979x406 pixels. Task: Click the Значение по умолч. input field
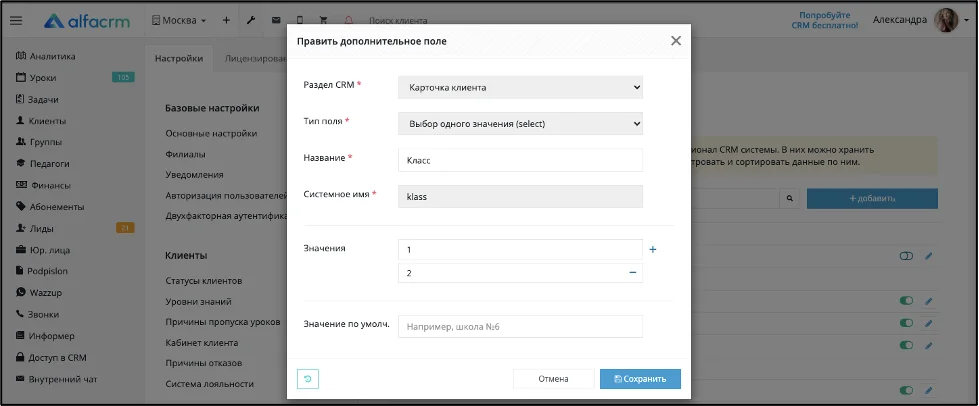(520, 326)
